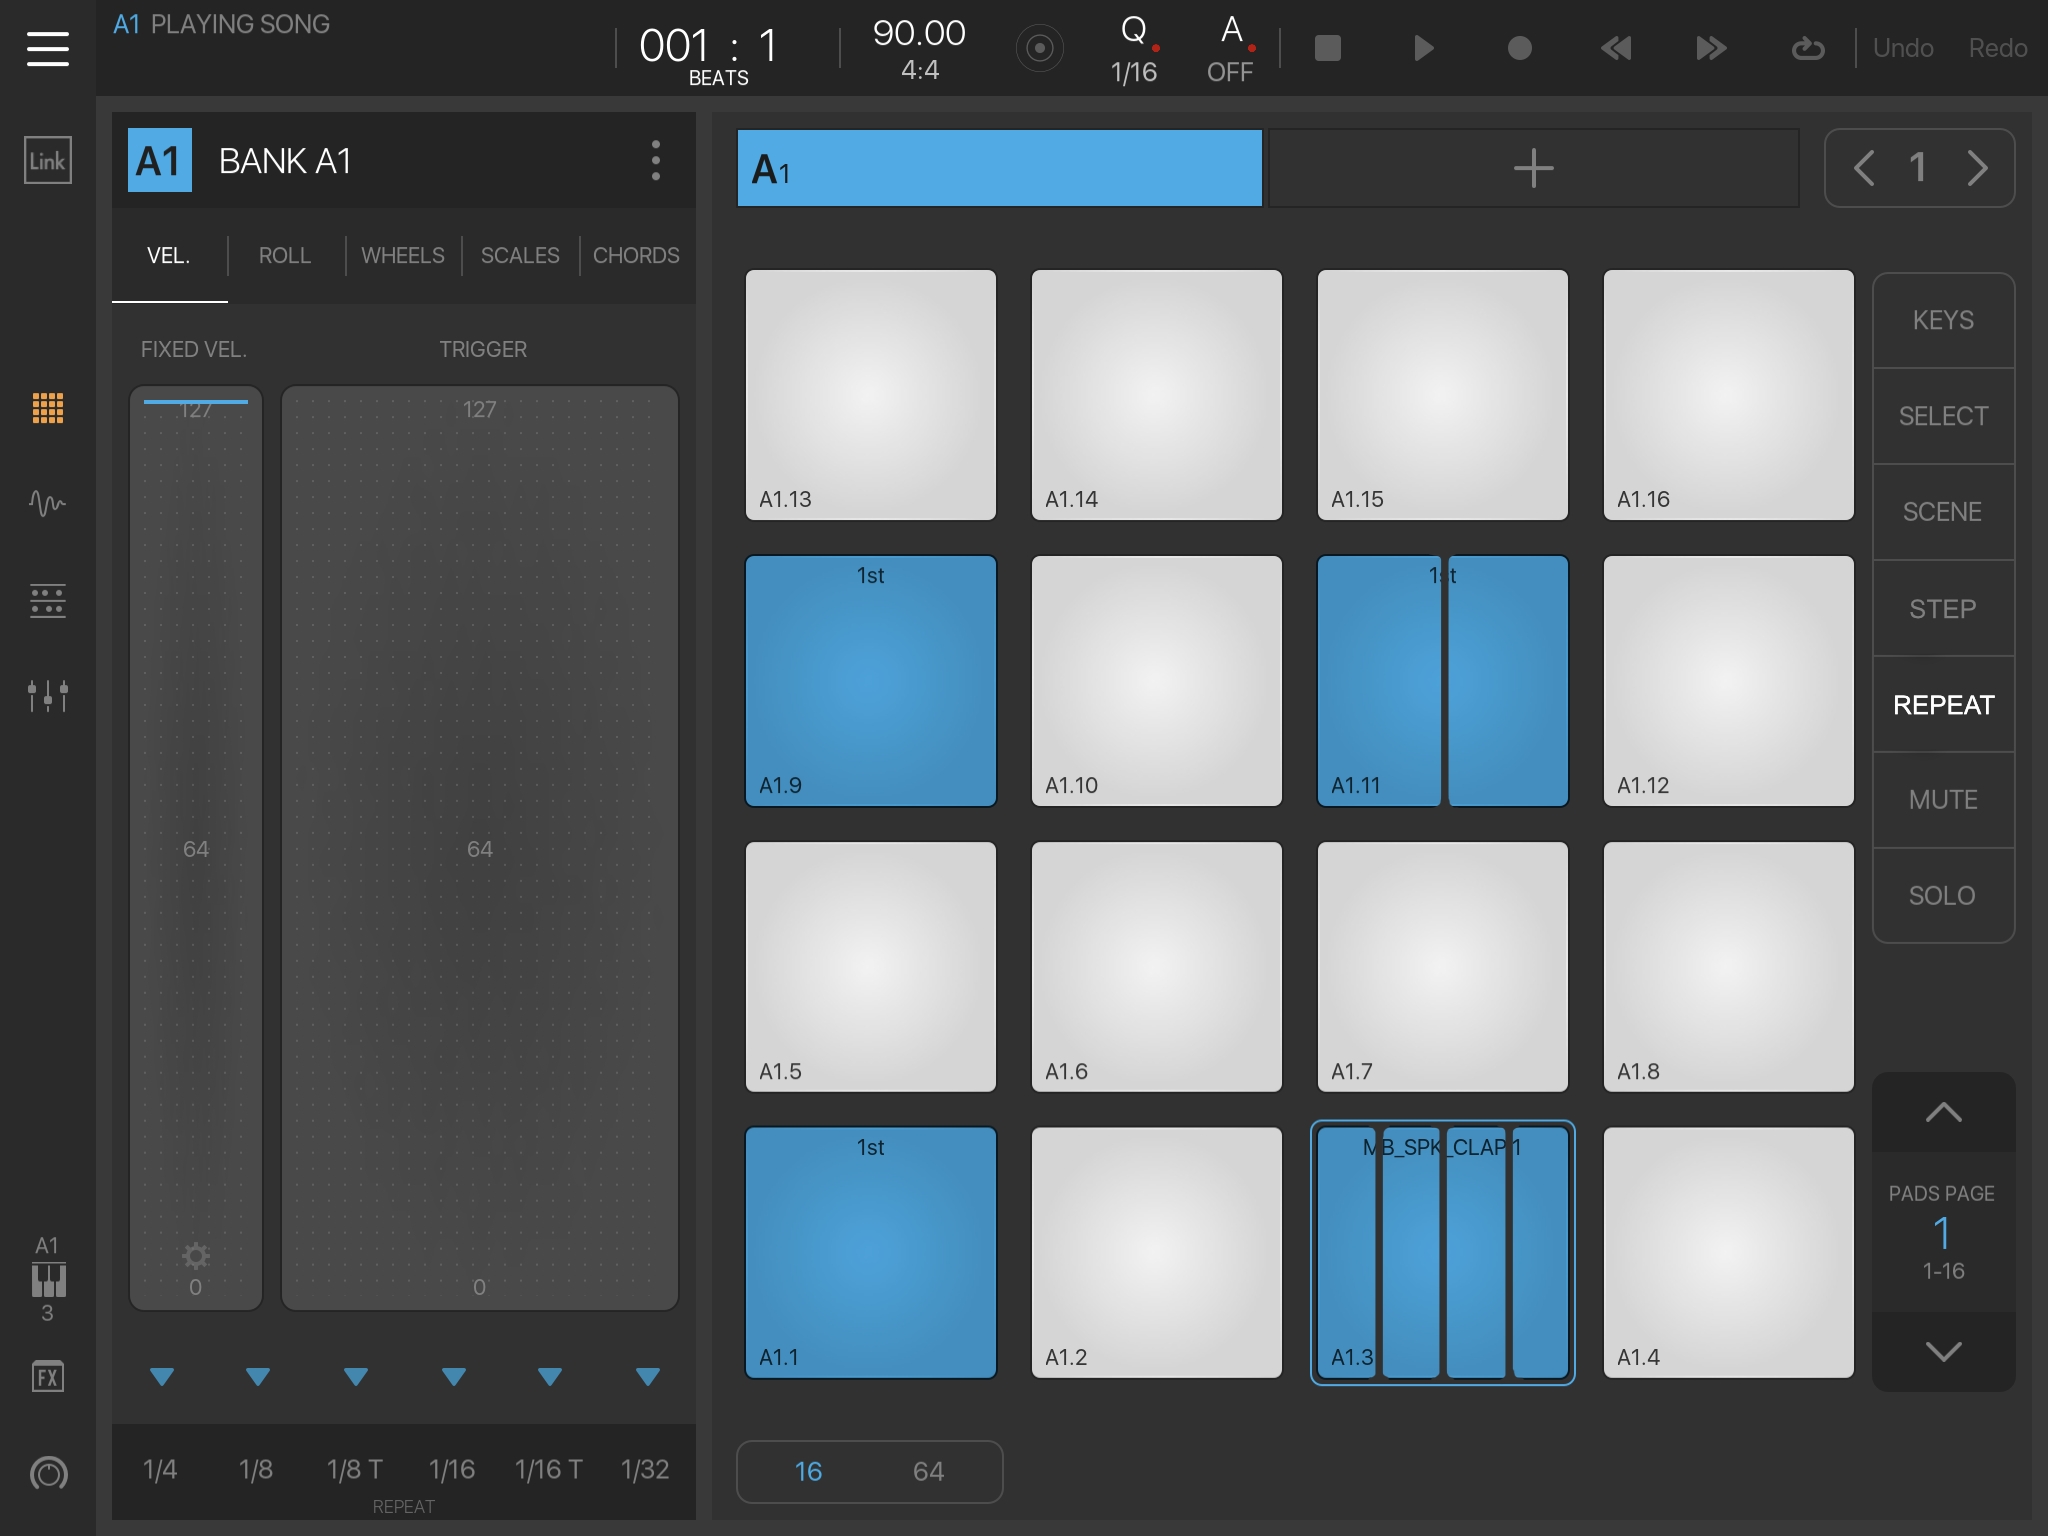The height and width of the screenshot is (1536, 2048).
Task: Start playback with play button
Action: click(1423, 48)
